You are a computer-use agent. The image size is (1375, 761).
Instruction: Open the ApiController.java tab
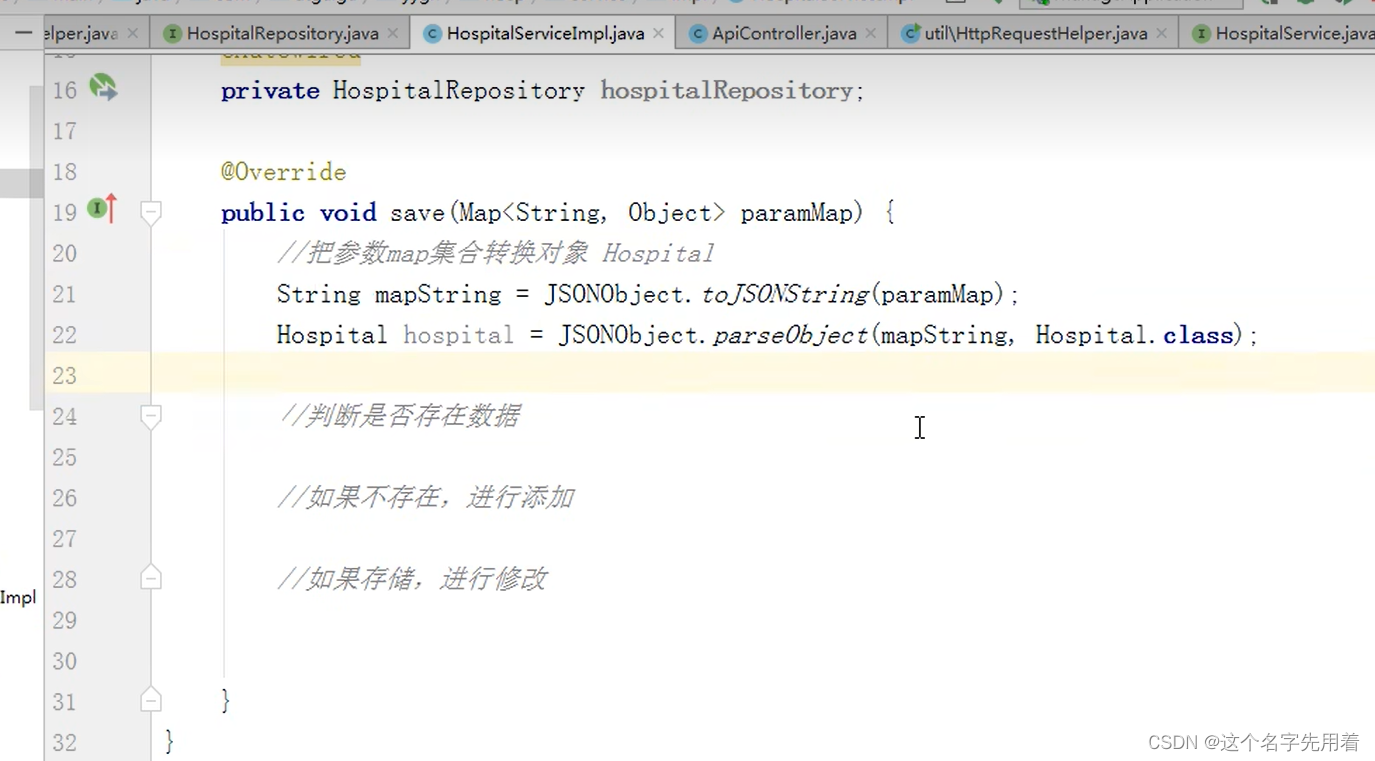[x=783, y=33]
